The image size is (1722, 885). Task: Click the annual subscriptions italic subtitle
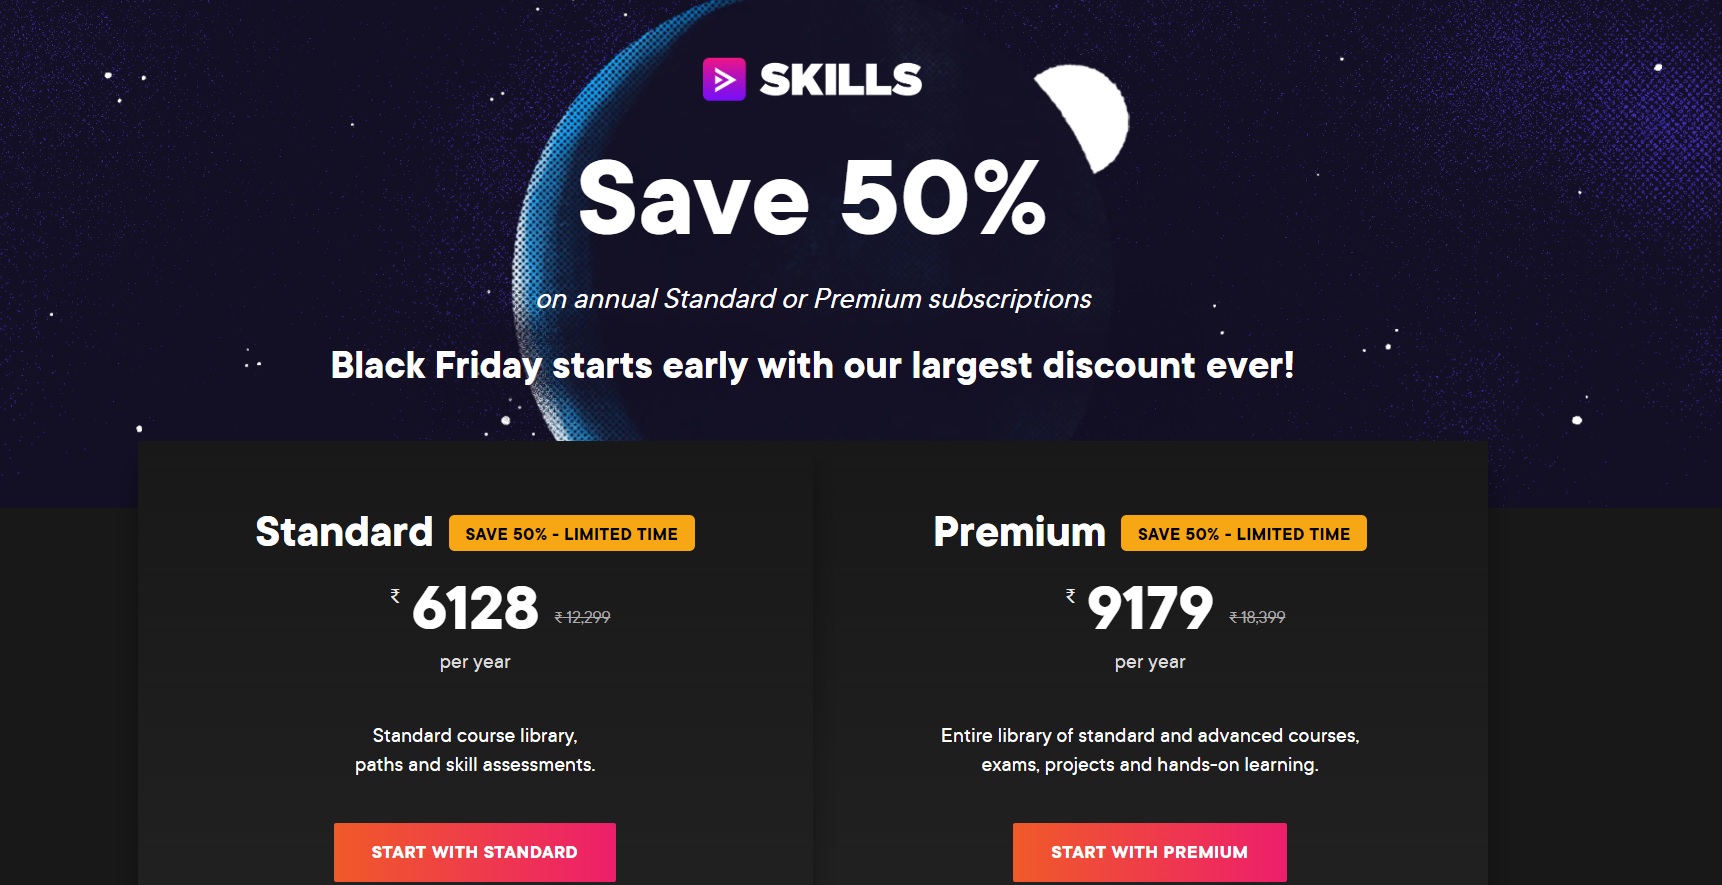pyautogui.click(x=813, y=299)
